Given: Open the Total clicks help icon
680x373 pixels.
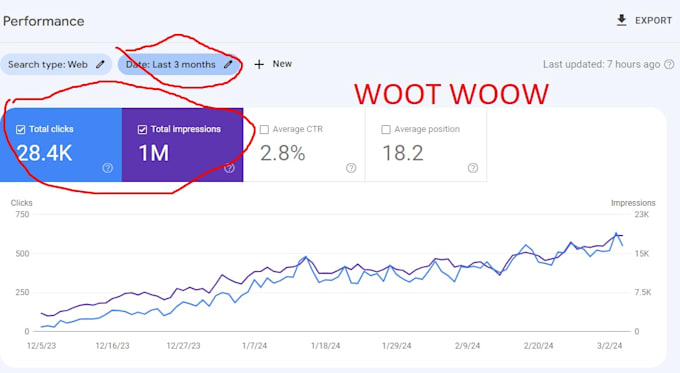Looking at the screenshot, I should [x=108, y=168].
